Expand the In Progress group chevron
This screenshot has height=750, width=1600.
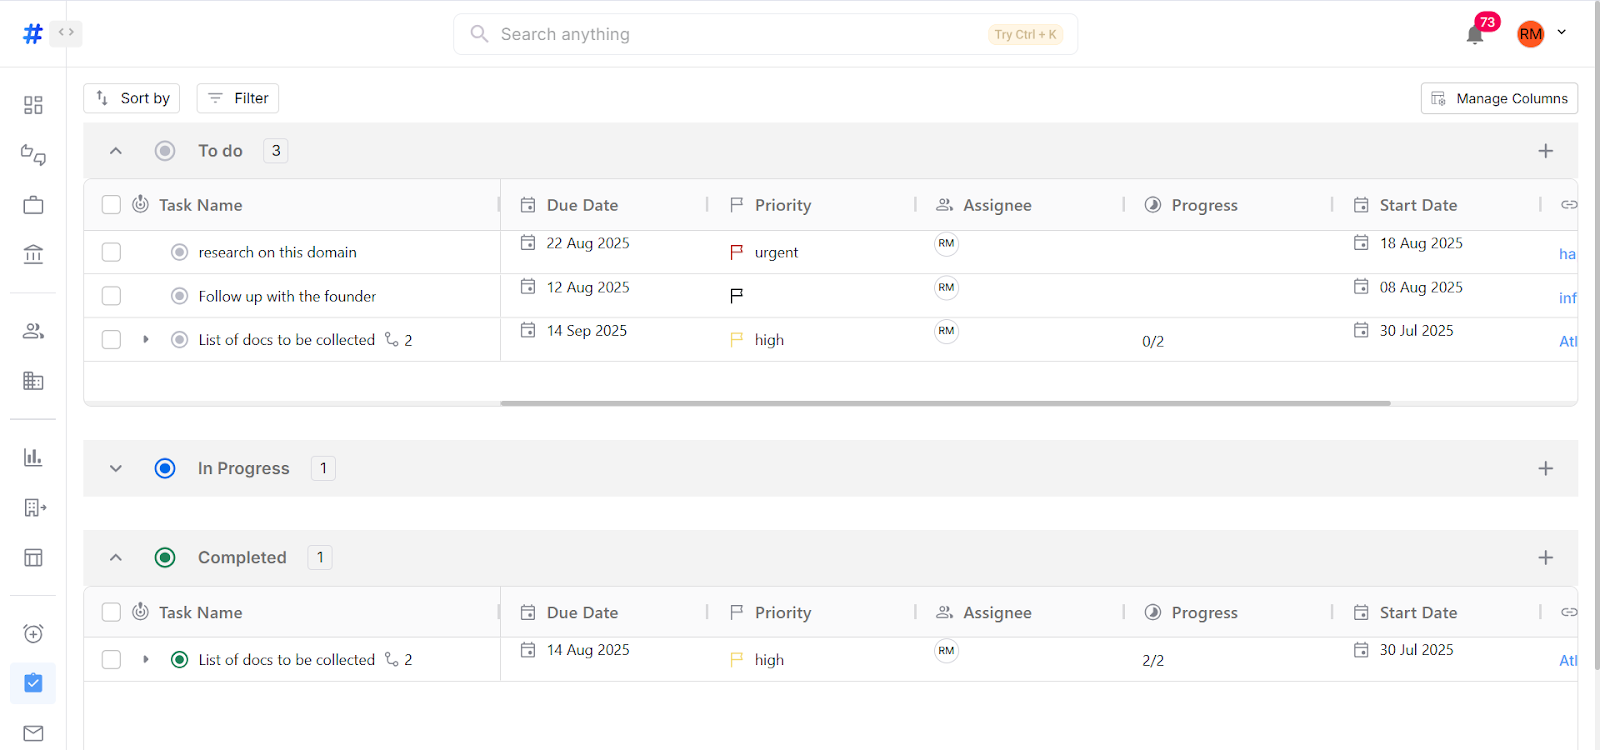pos(116,468)
